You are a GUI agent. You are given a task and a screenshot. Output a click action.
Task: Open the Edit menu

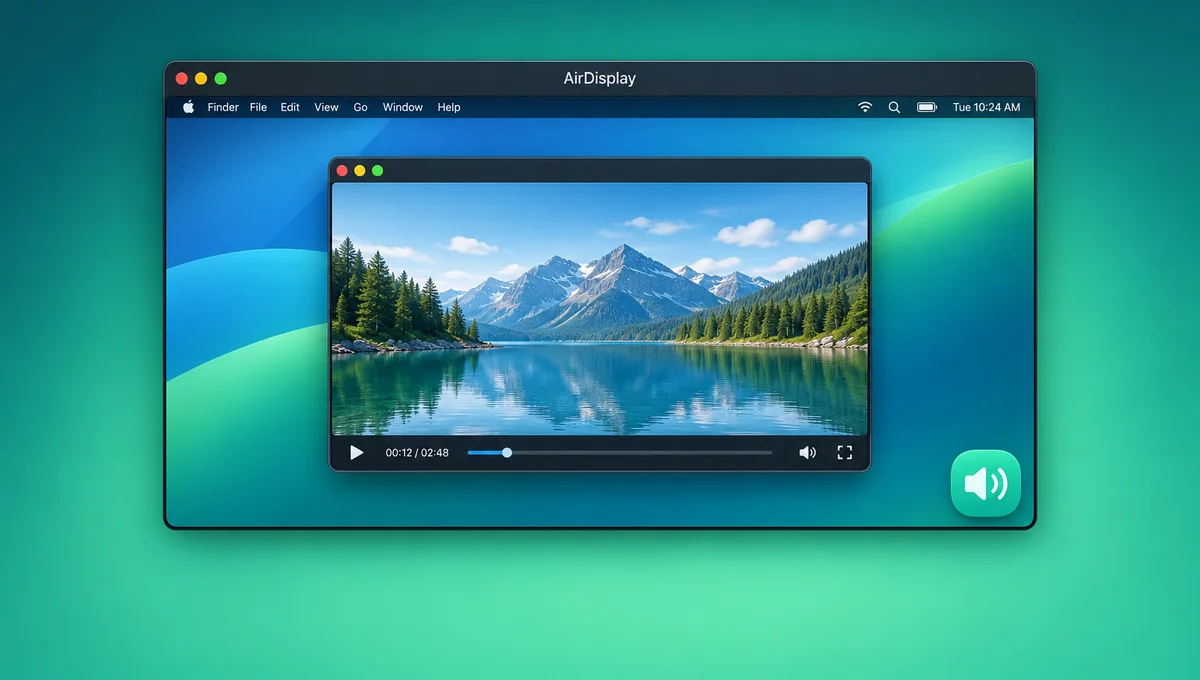click(290, 107)
